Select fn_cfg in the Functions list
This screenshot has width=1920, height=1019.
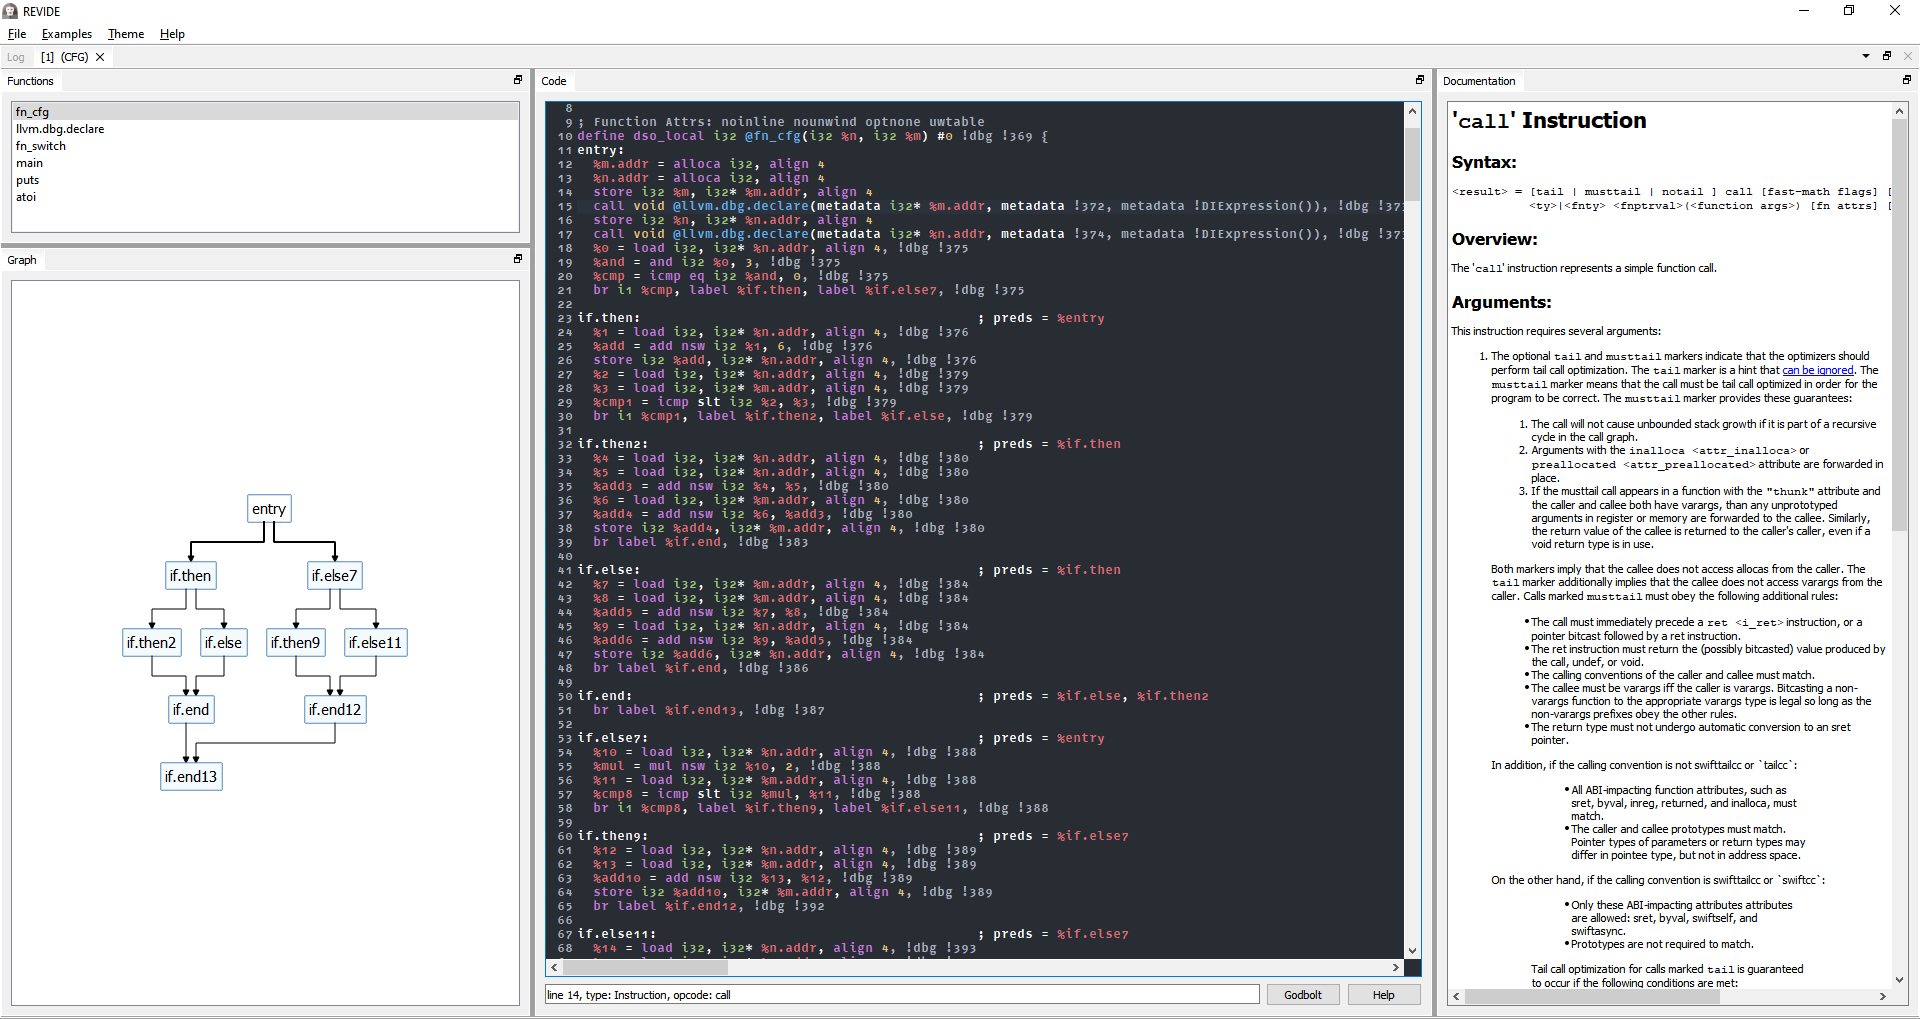point(265,112)
